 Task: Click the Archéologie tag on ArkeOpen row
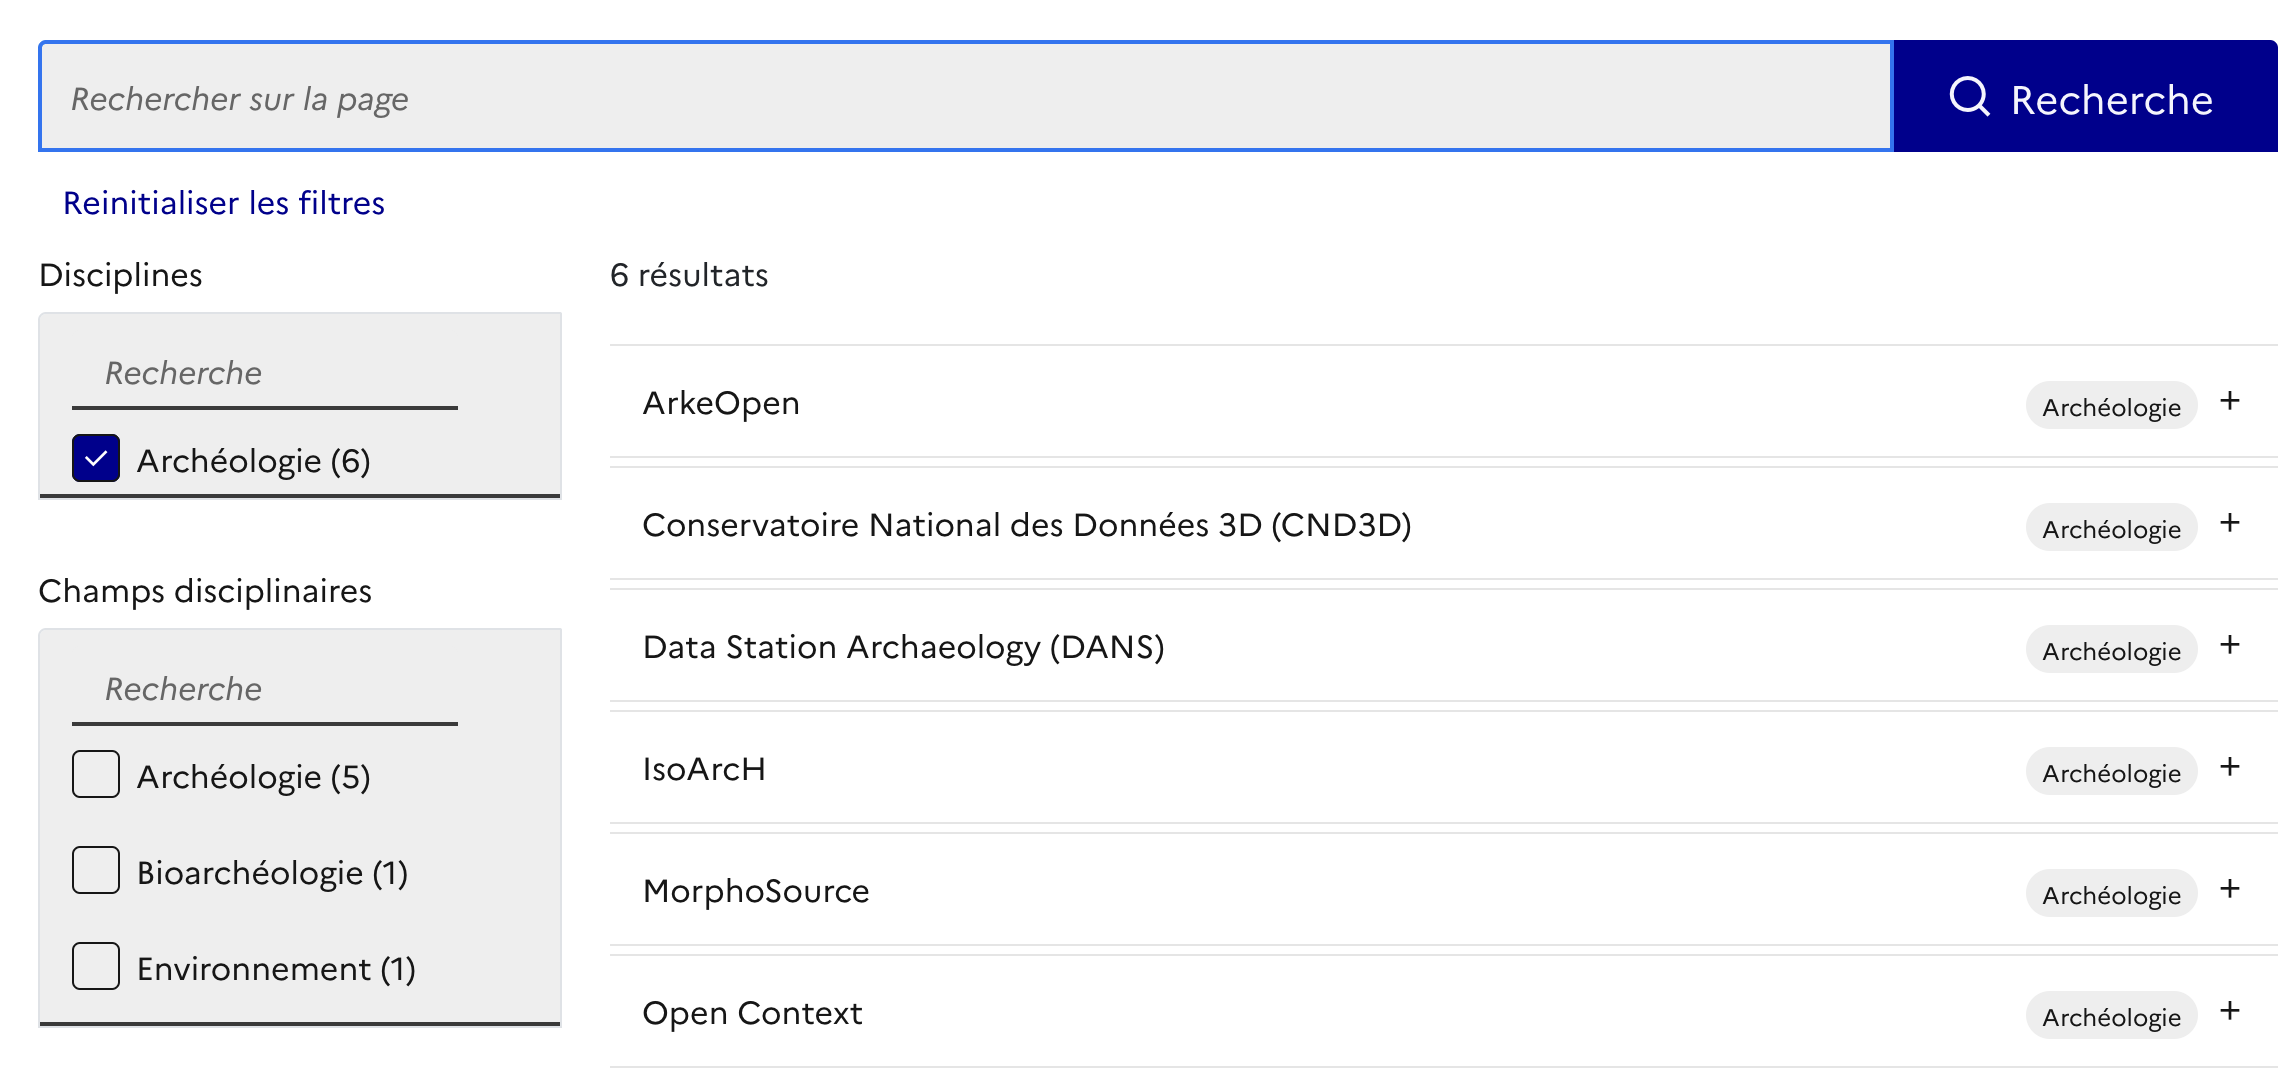click(2110, 407)
